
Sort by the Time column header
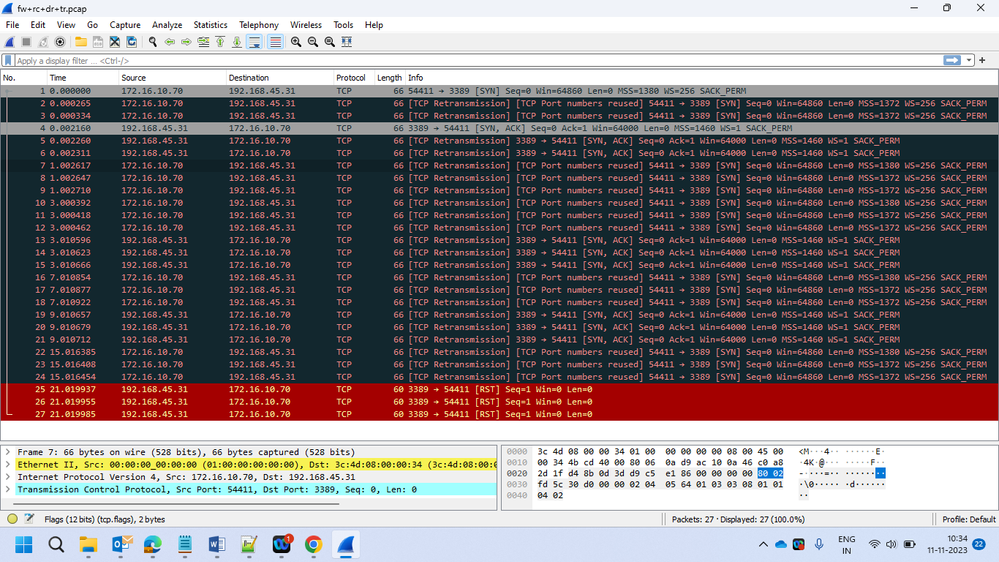pyautogui.click(x=83, y=78)
